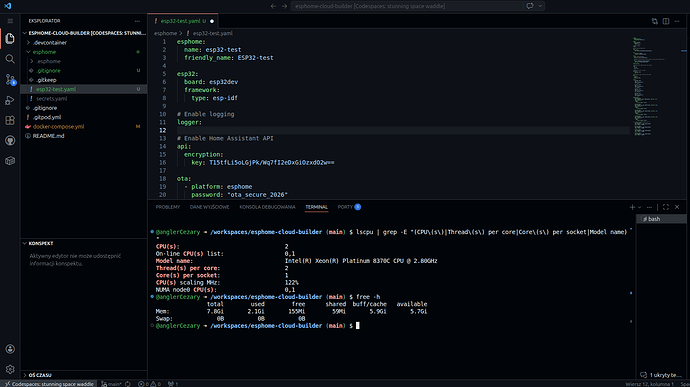This screenshot has height=387, width=690.
Task: Open the Accounts icon in activity bar
Action: [10, 349]
